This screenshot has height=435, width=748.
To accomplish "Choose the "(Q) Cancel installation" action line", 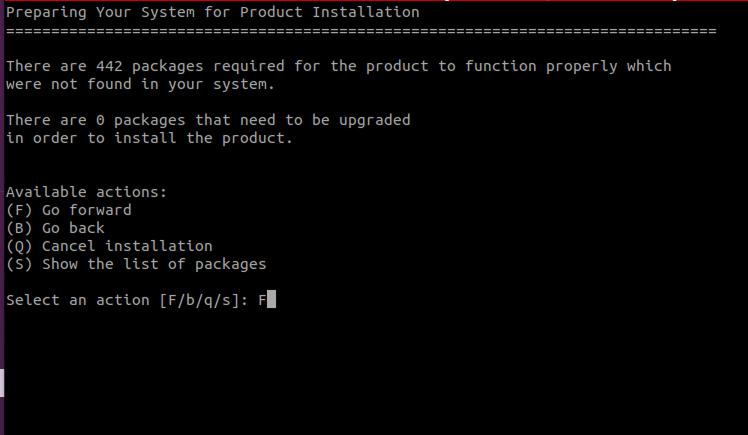I will pyautogui.click(x=109, y=246).
